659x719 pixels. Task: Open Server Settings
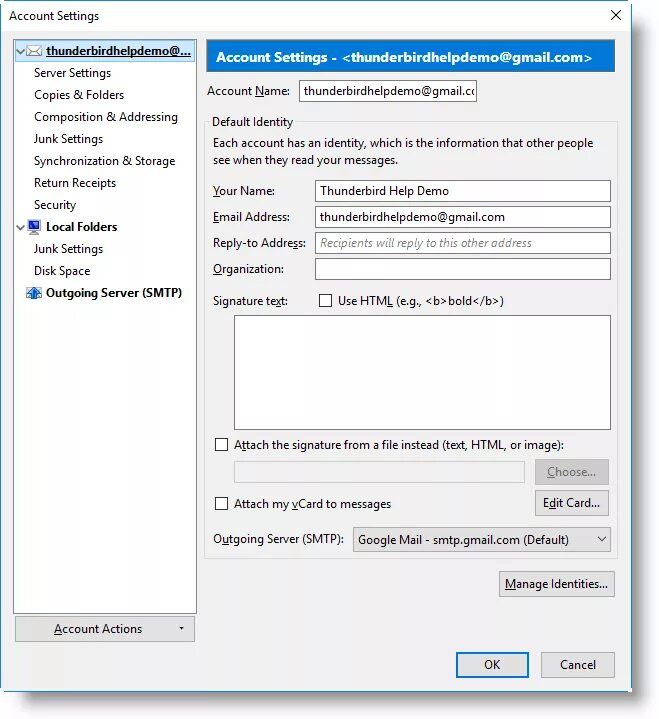click(x=72, y=73)
